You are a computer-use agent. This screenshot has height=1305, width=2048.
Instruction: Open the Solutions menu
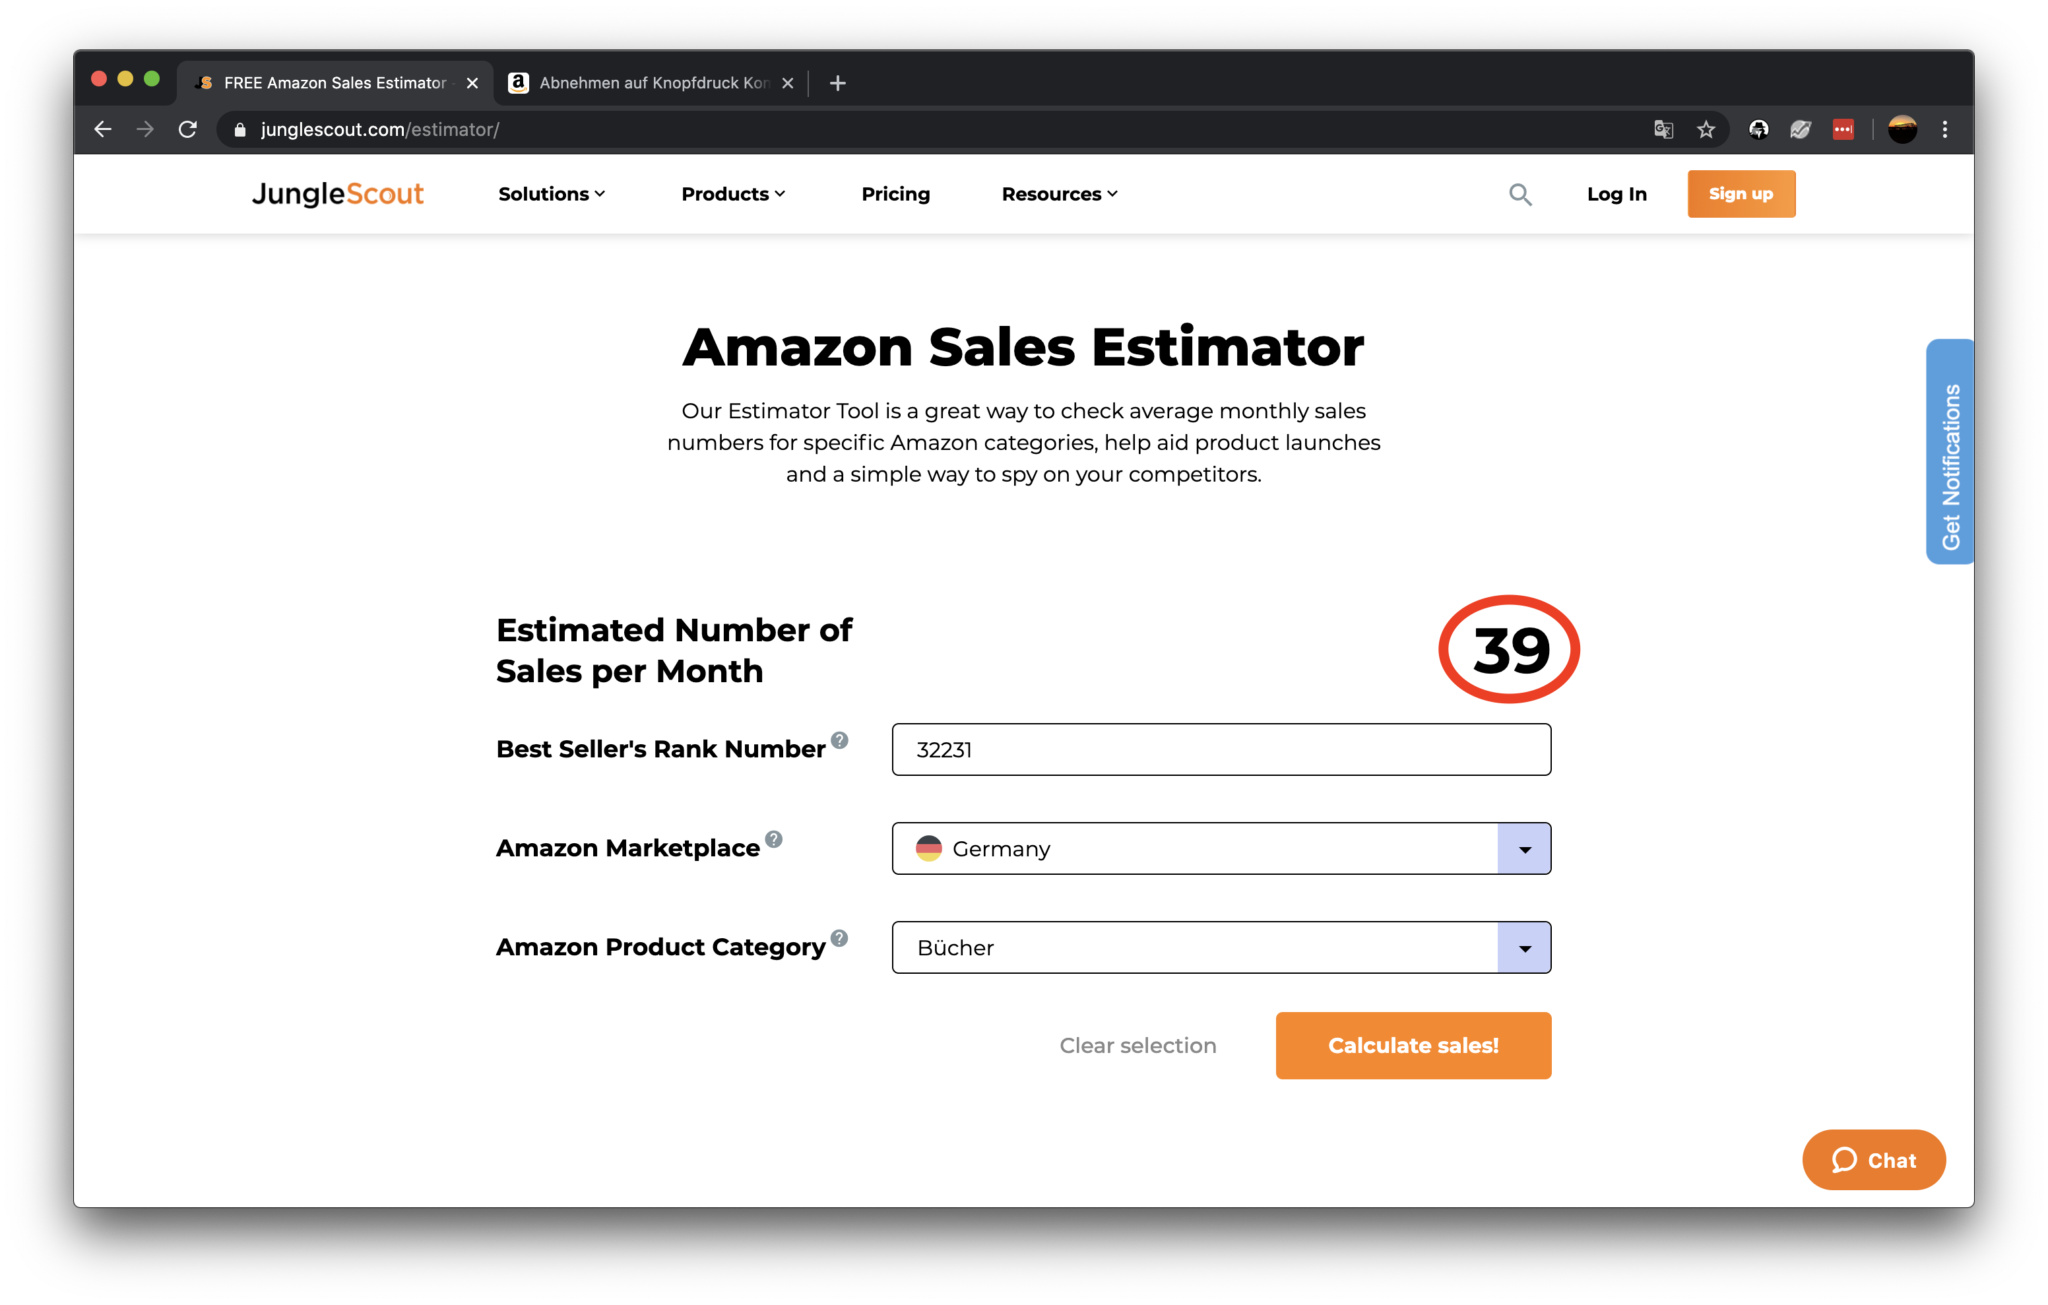point(551,193)
